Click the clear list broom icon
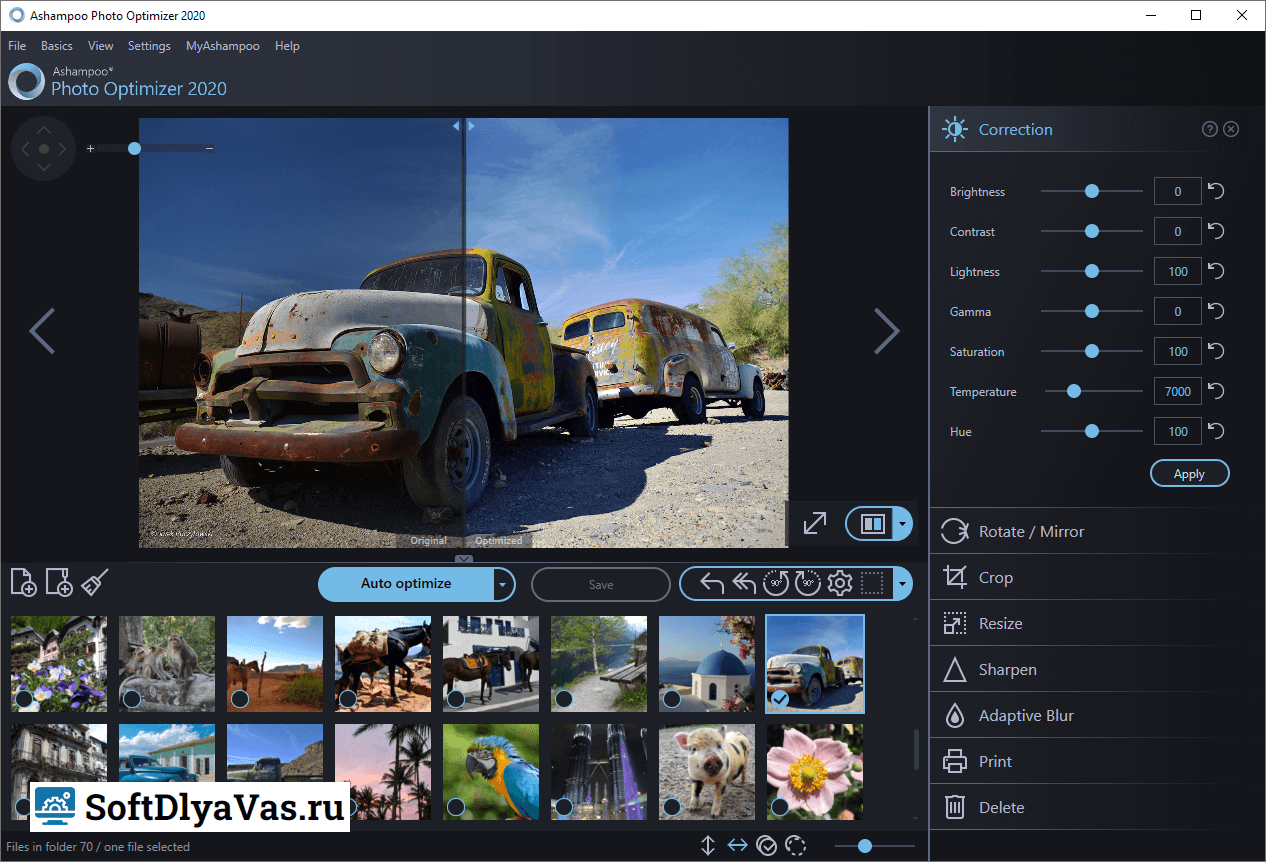This screenshot has width=1266, height=862. click(95, 582)
